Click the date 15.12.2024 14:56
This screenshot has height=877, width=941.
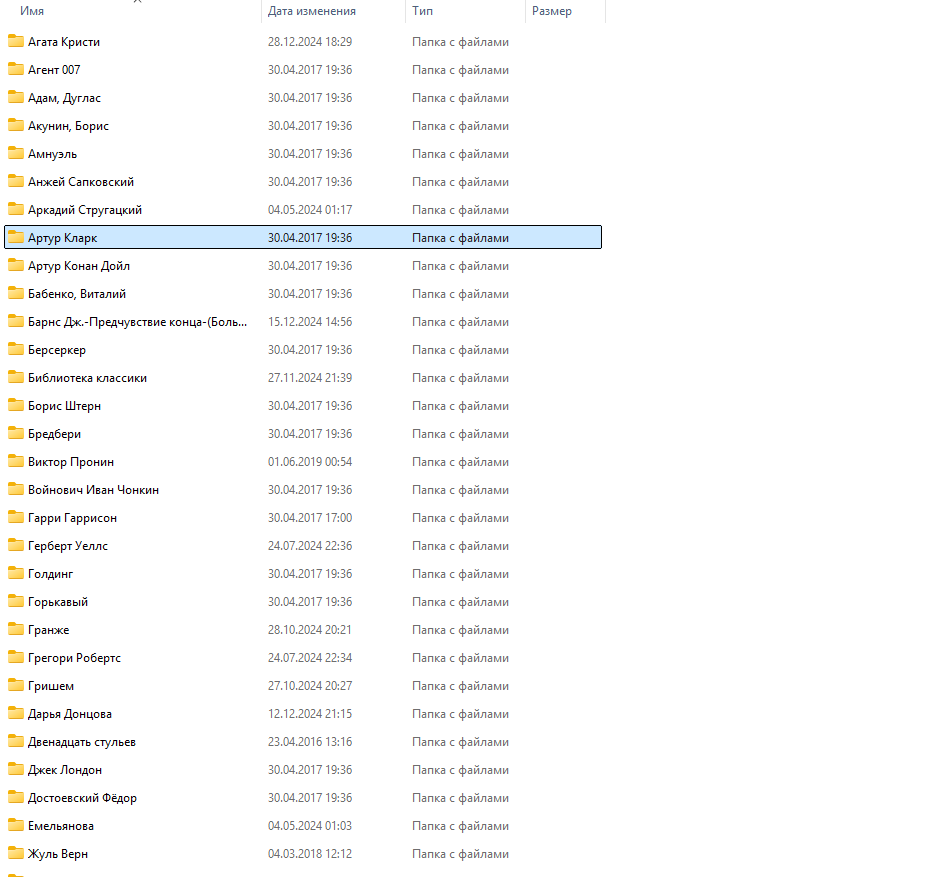coord(310,322)
